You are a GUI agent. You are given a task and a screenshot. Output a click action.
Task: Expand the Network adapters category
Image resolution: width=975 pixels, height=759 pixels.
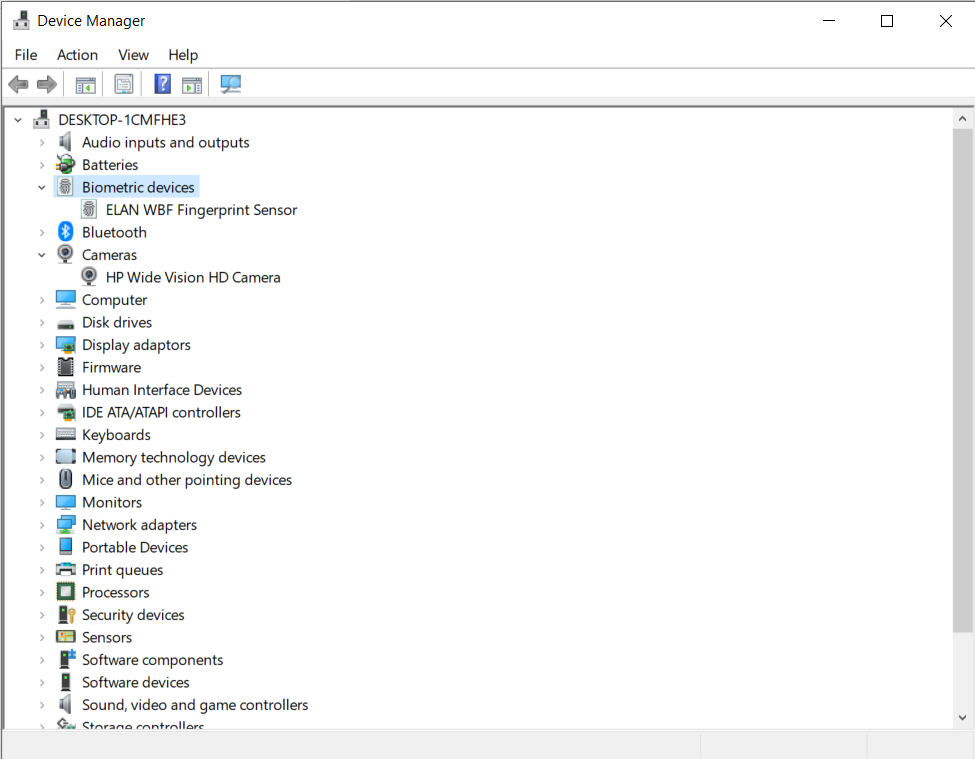click(41, 524)
